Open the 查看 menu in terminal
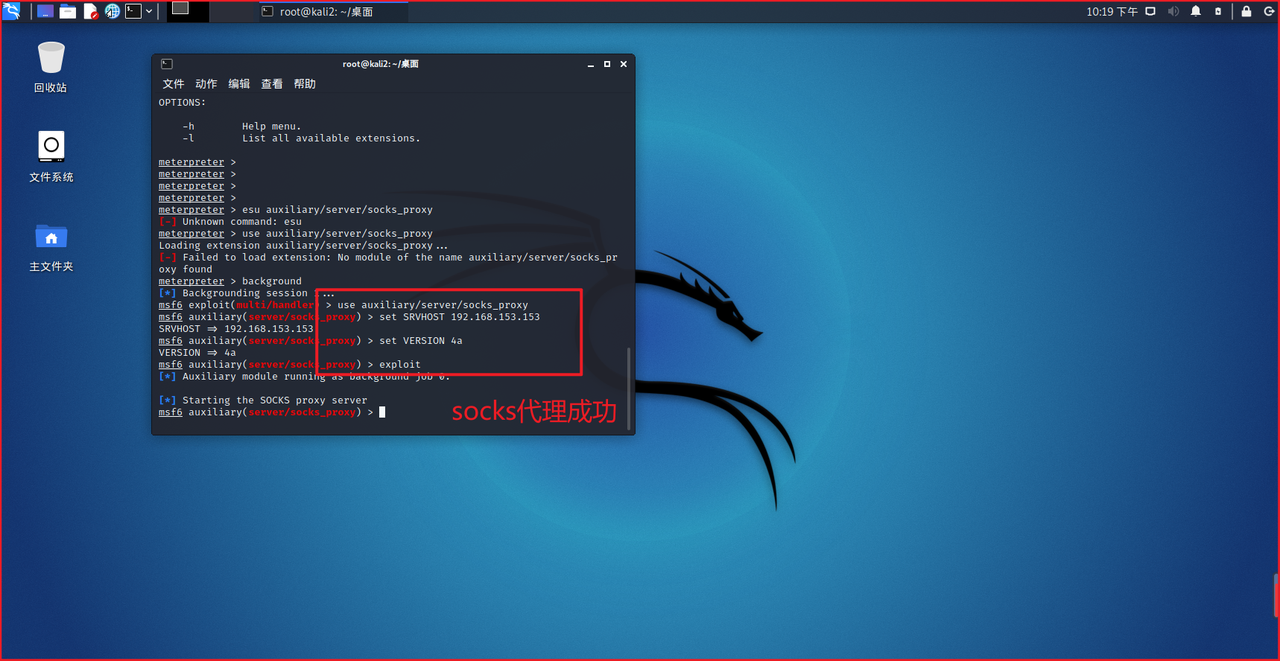This screenshot has width=1280, height=661. coord(272,84)
